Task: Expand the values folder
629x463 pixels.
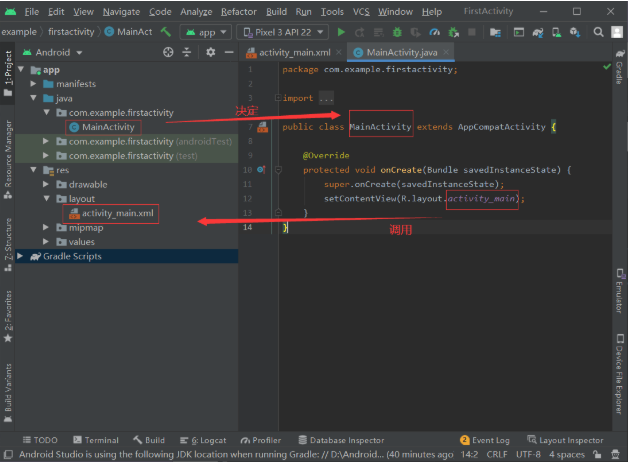Action: tap(46, 242)
